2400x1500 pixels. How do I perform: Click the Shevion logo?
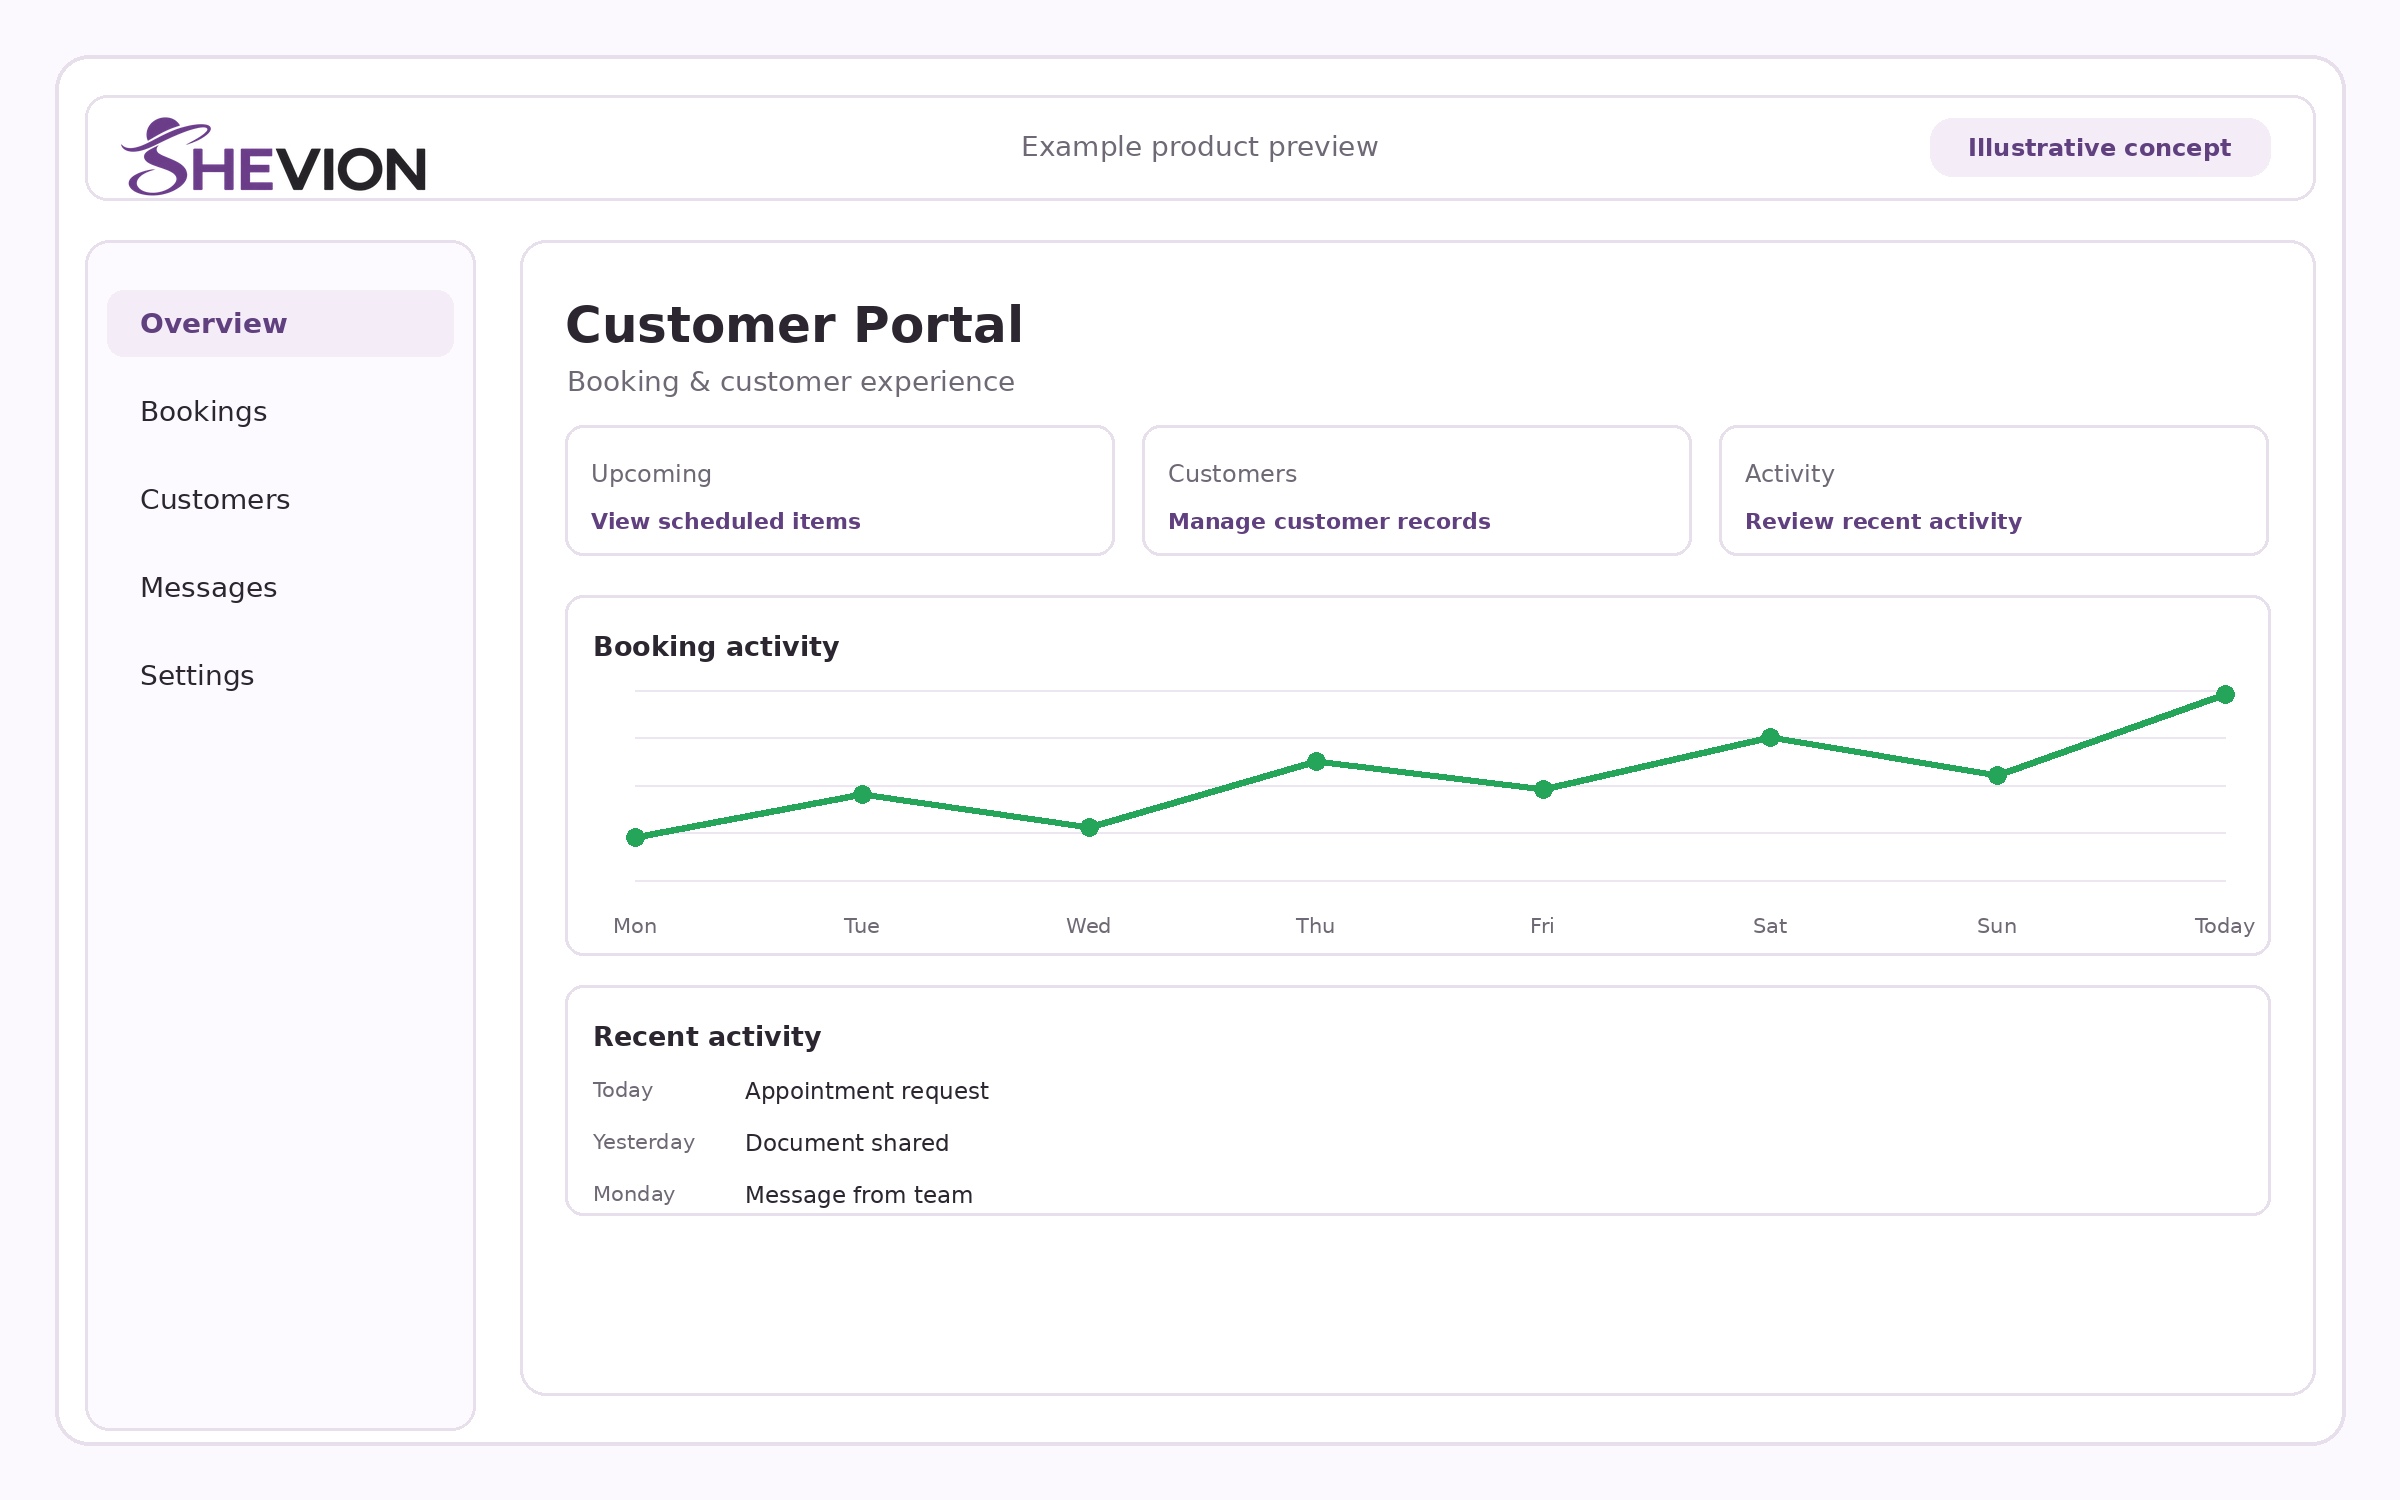pos(274,157)
